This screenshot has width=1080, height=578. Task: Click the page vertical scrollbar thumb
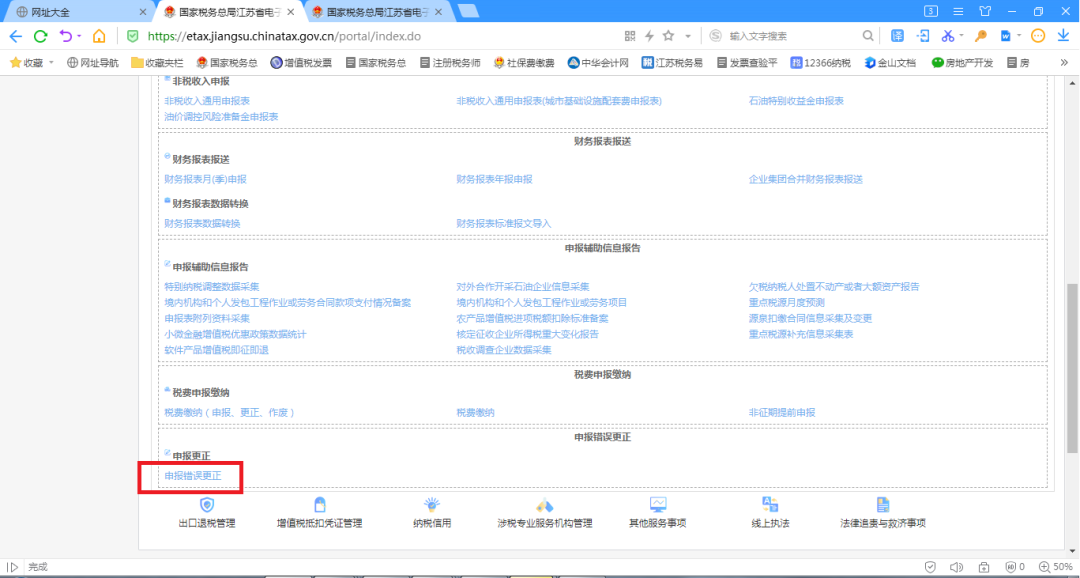point(1072,369)
